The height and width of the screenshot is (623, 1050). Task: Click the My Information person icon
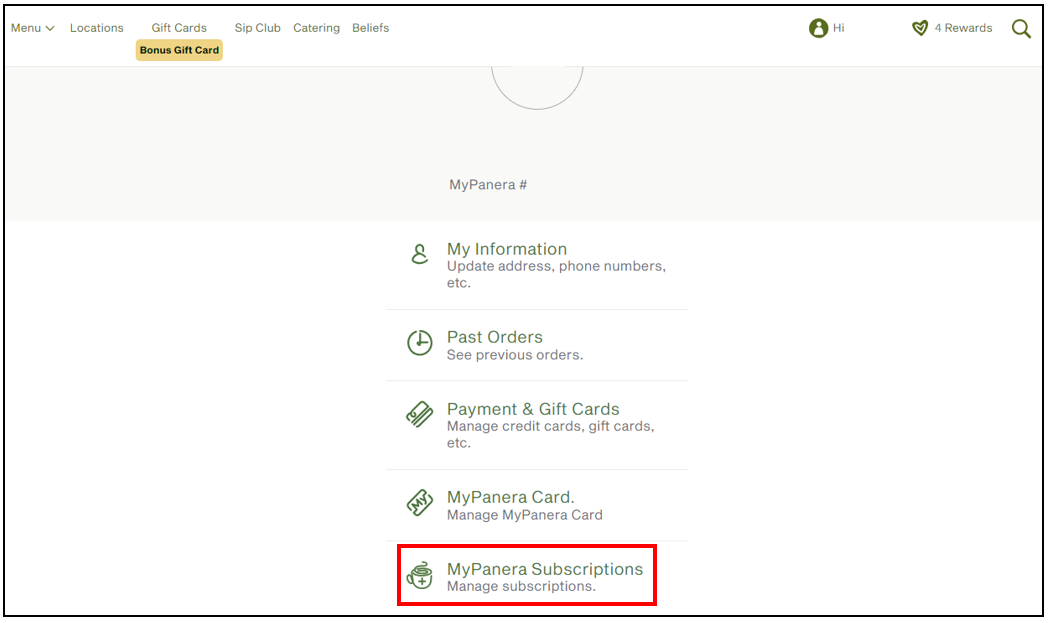pos(420,254)
